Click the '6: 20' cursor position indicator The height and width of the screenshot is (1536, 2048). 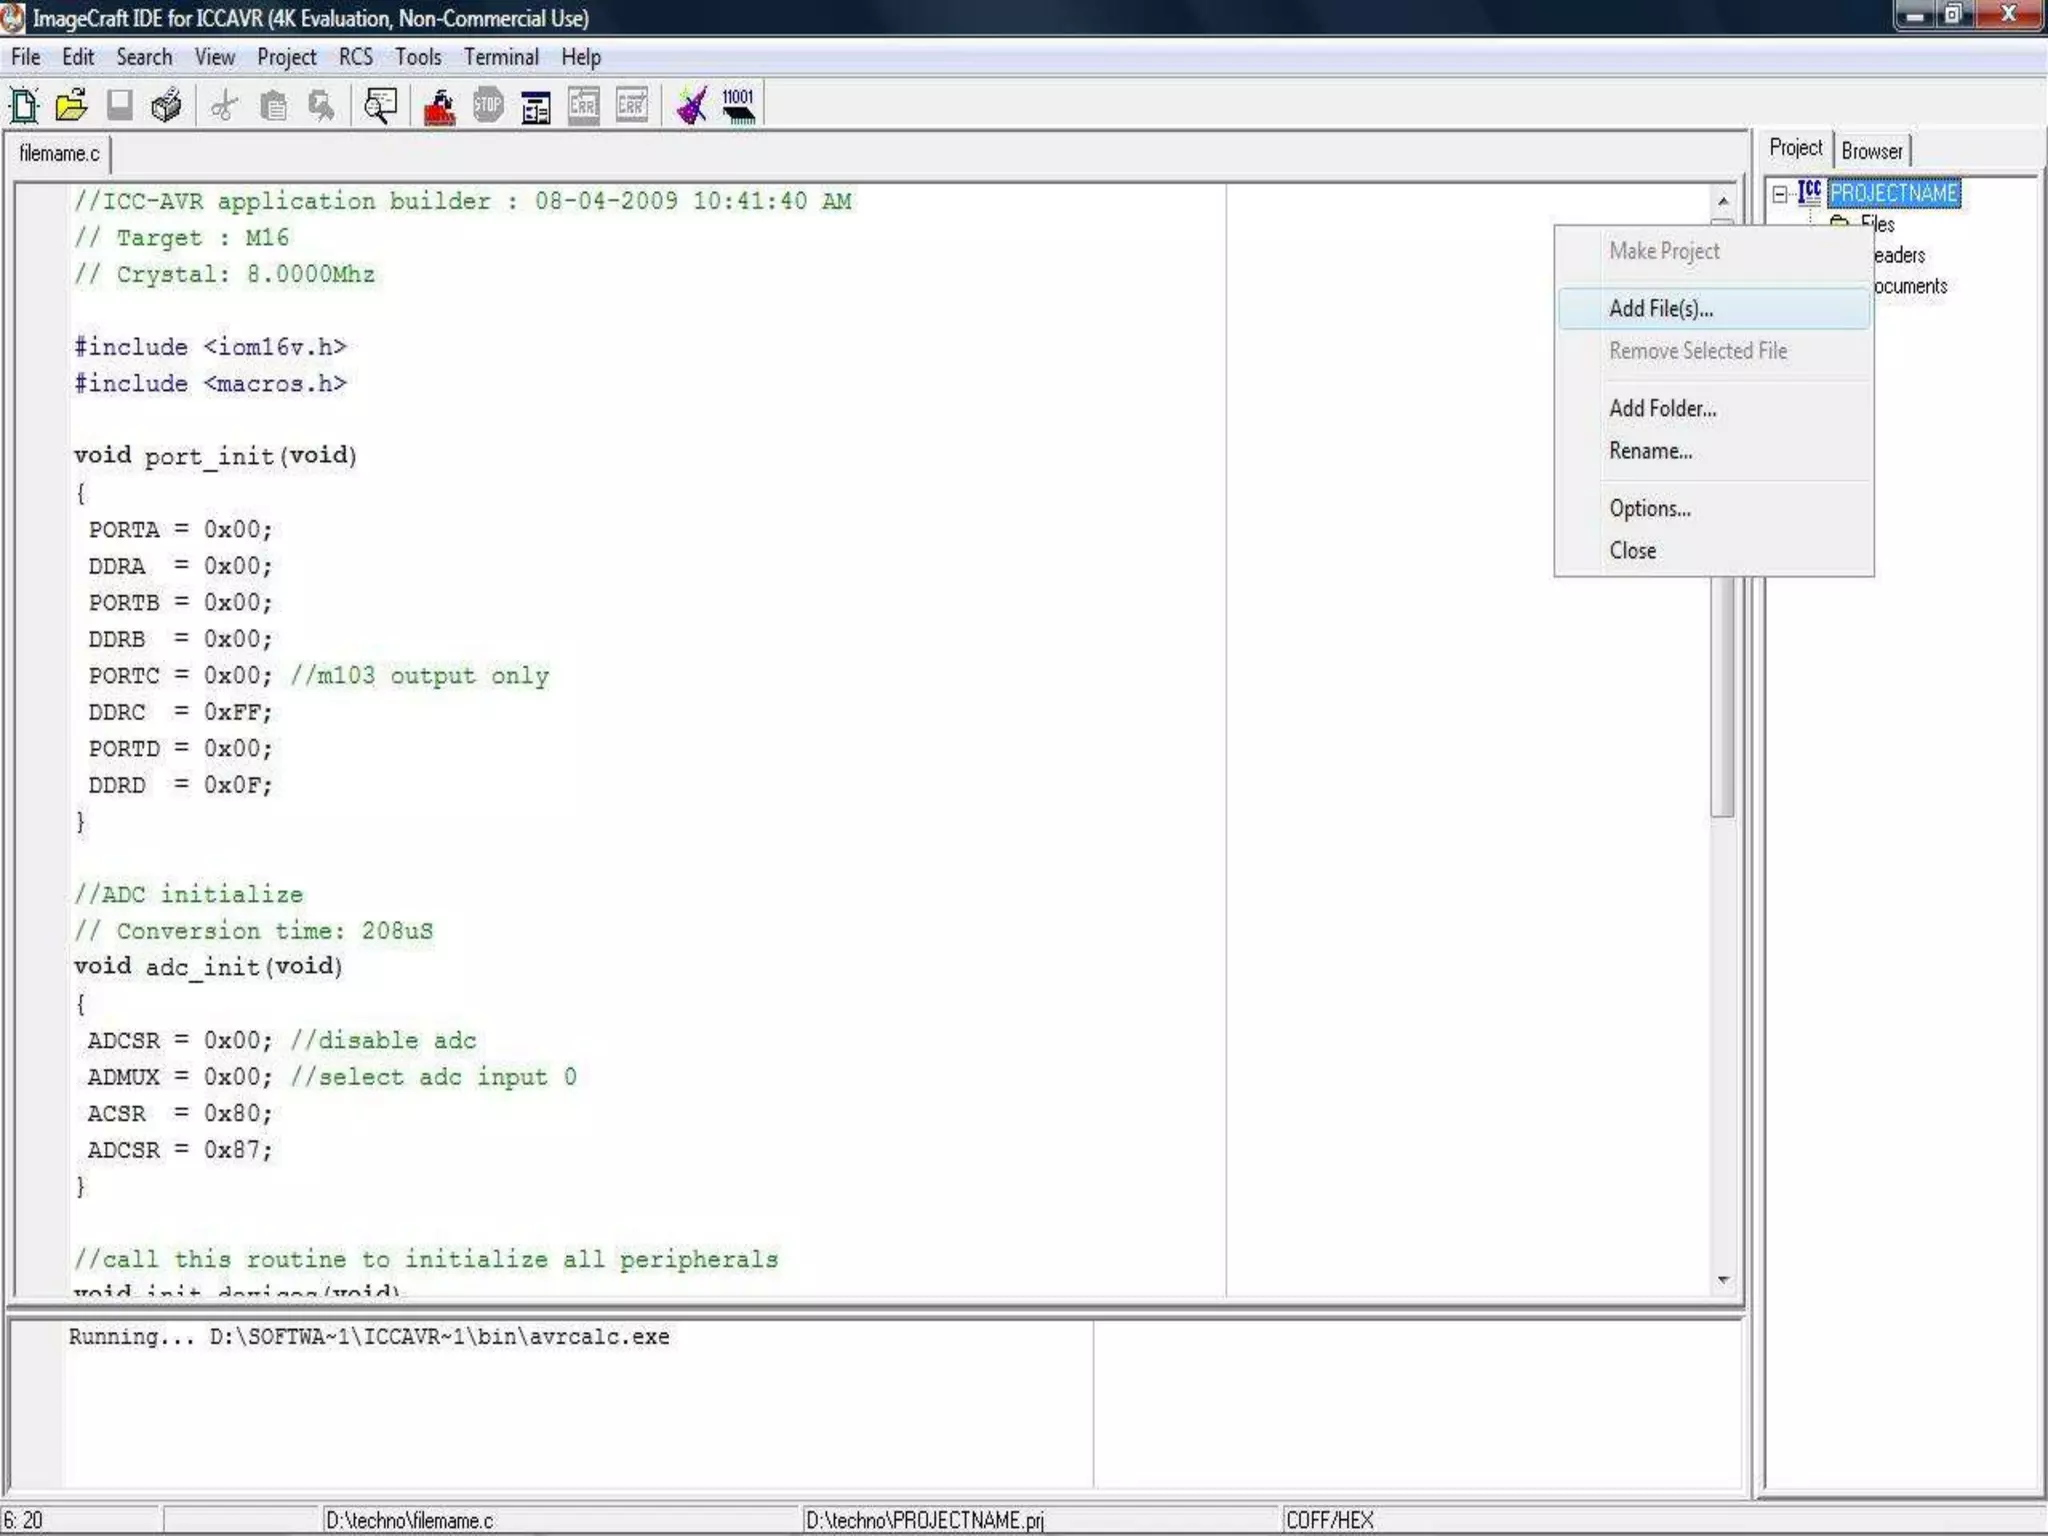pos(23,1520)
